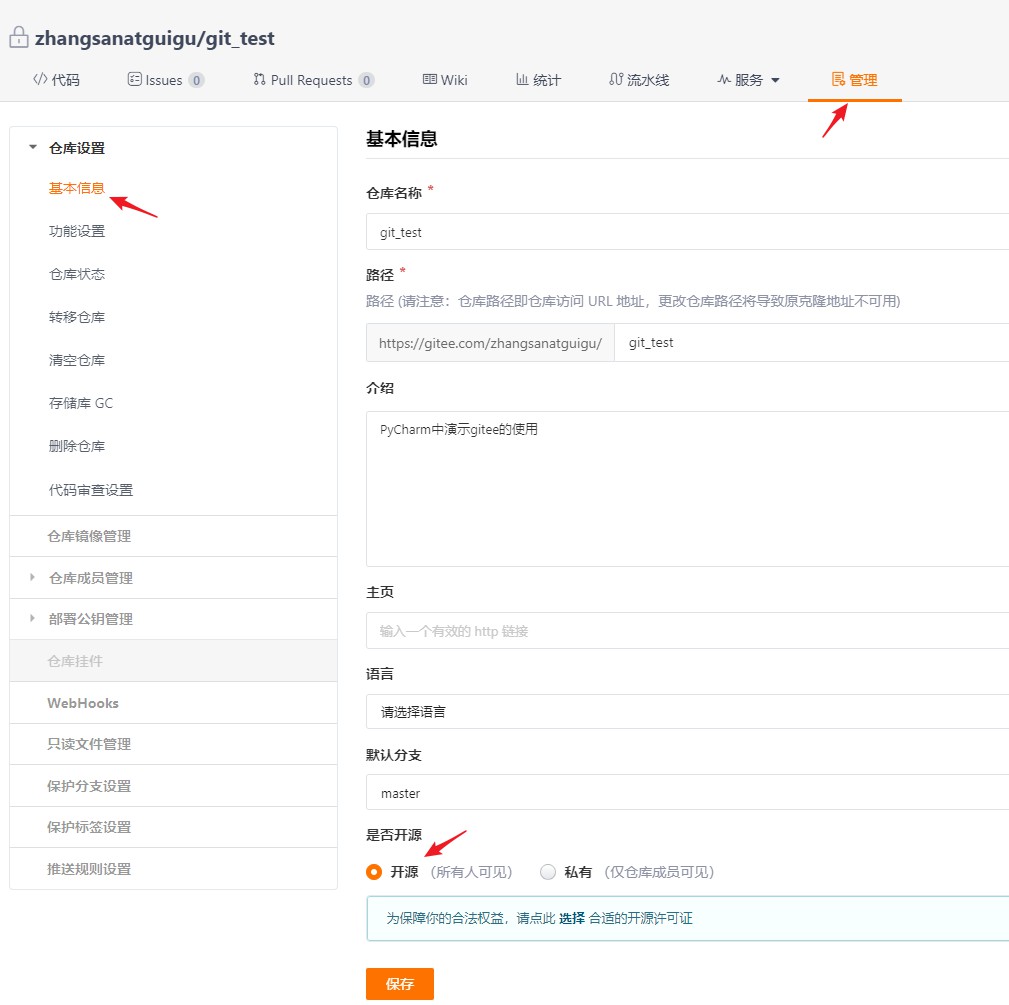This screenshot has height=1005, width=1009.
Task: Click the Issues list icon
Action: point(134,79)
